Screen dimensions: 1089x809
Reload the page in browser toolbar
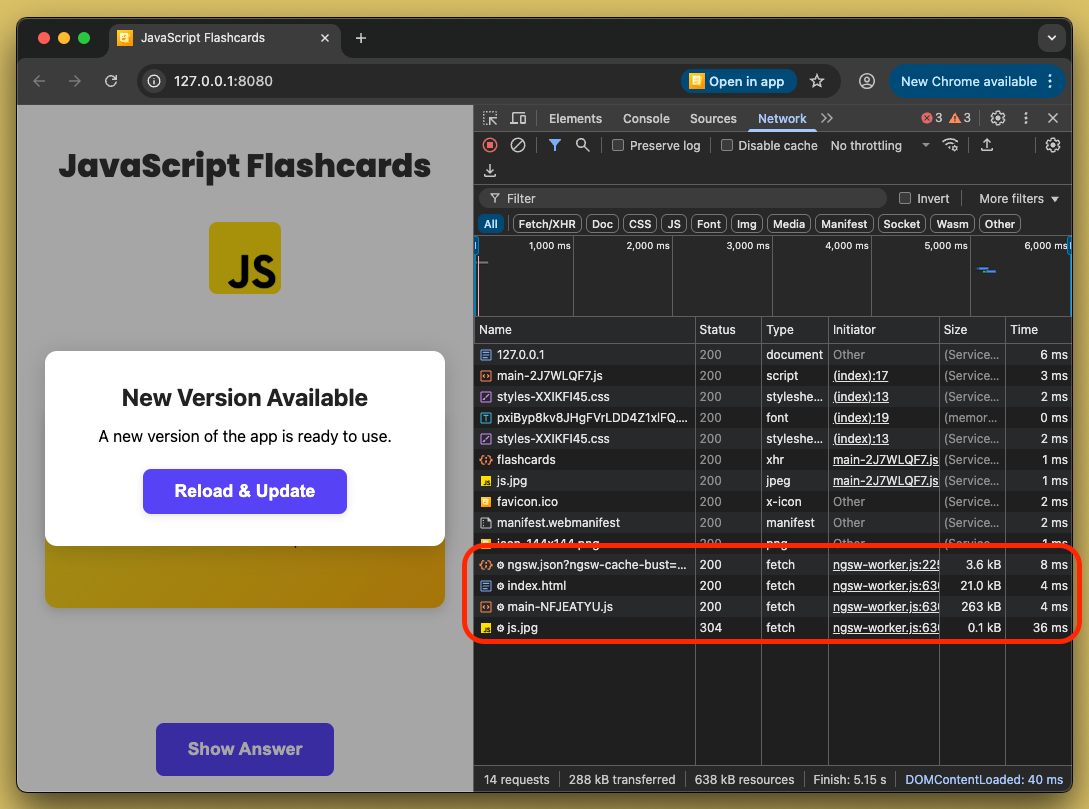click(111, 81)
